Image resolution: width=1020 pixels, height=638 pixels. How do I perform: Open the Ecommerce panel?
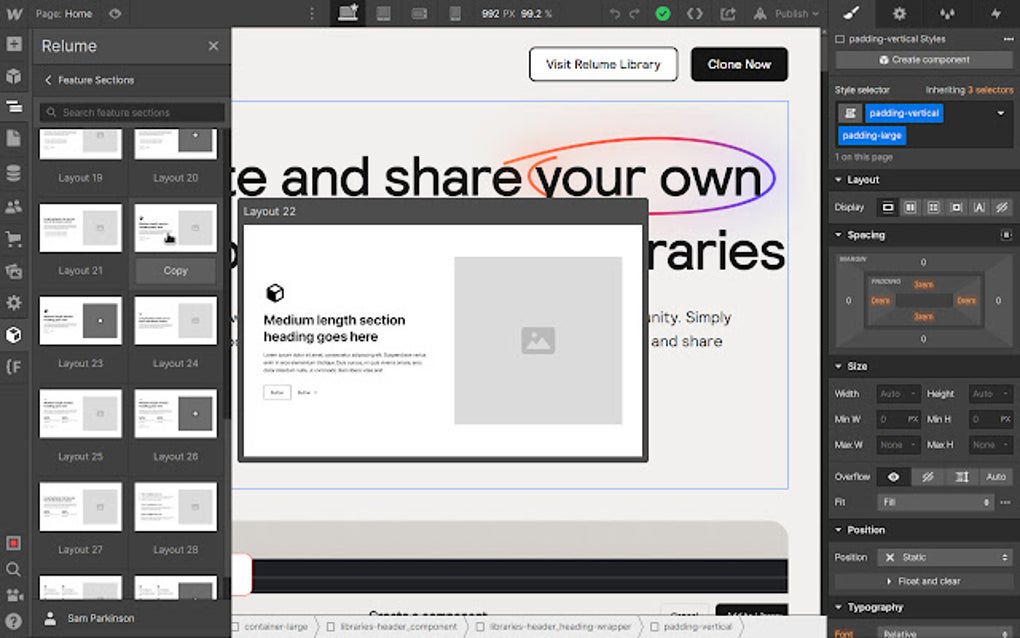pos(14,236)
